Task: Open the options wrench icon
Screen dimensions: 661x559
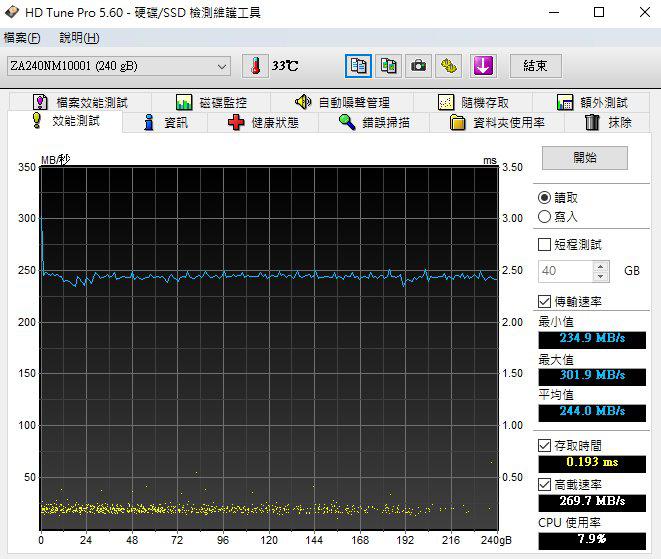Action: [450, 66]
